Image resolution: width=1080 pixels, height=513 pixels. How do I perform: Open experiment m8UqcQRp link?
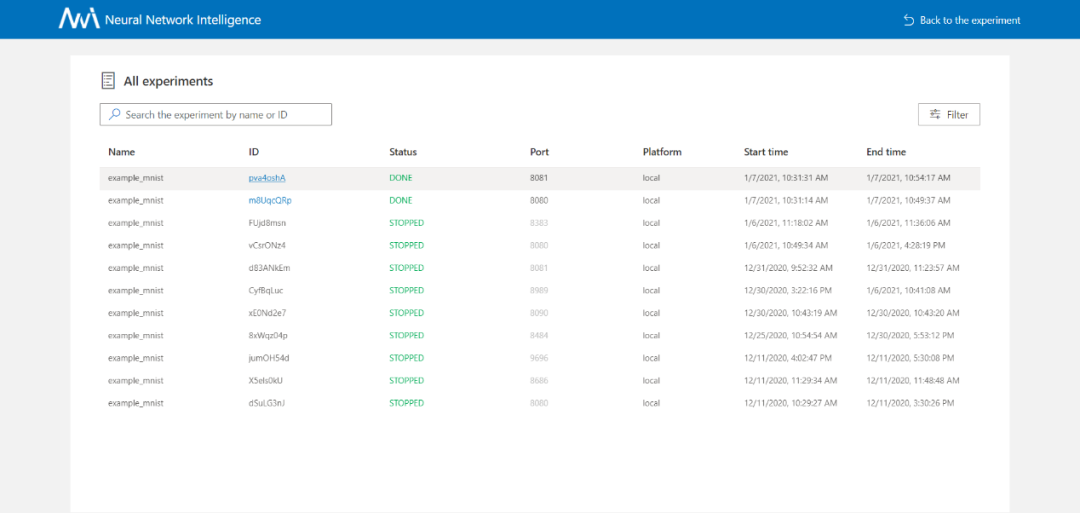coord(269,200)
